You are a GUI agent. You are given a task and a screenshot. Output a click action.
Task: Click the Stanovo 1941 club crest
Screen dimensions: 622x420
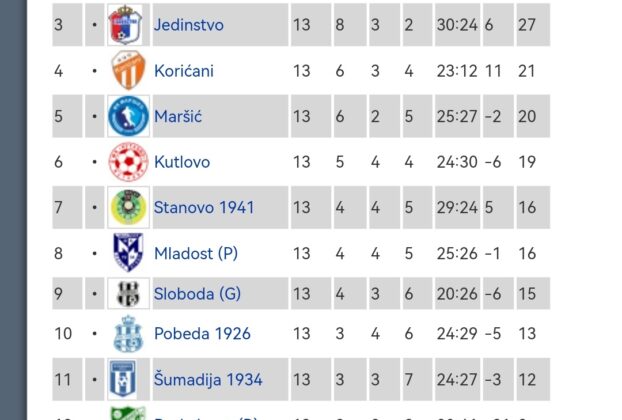tap(128, 208)
